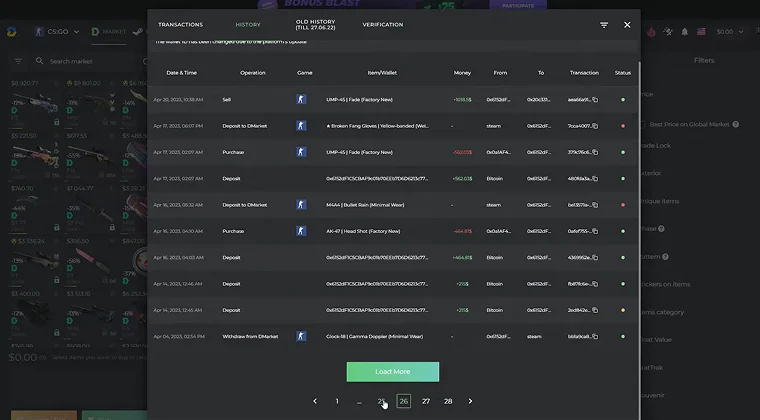Copy transaction ID of Apr 16 04:03 deposit
The height and width of the screenshot is (420, 760).
click(x=595, y=258)
